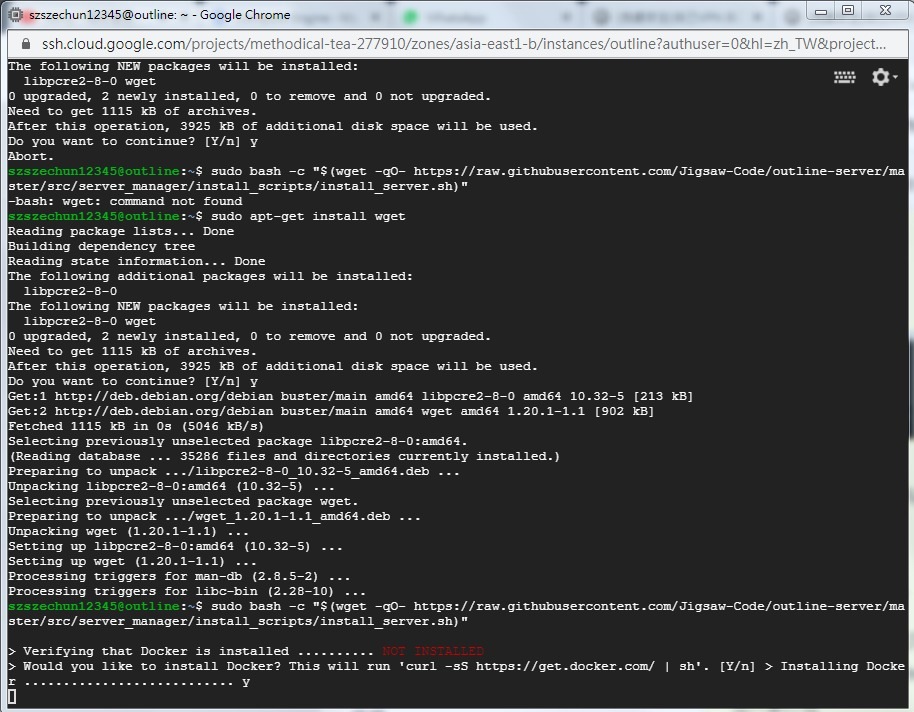The width and height of the screenshot is (914, 712).
Task: Open the SSH settings gear menu
Action: (x=884, y=76)
